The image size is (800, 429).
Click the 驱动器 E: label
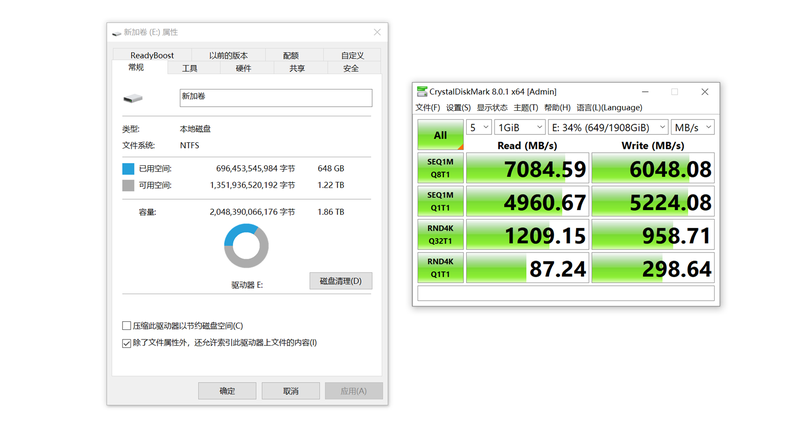click(x=247, y=285)
